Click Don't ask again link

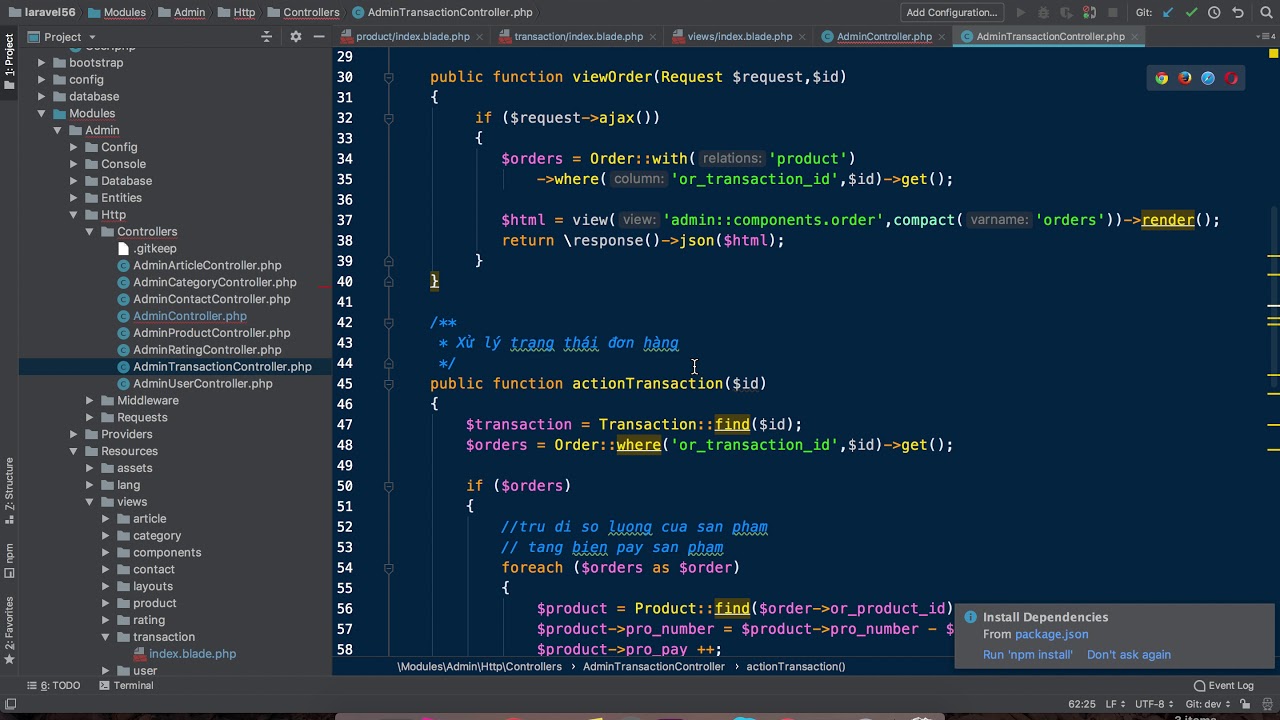1129,655
